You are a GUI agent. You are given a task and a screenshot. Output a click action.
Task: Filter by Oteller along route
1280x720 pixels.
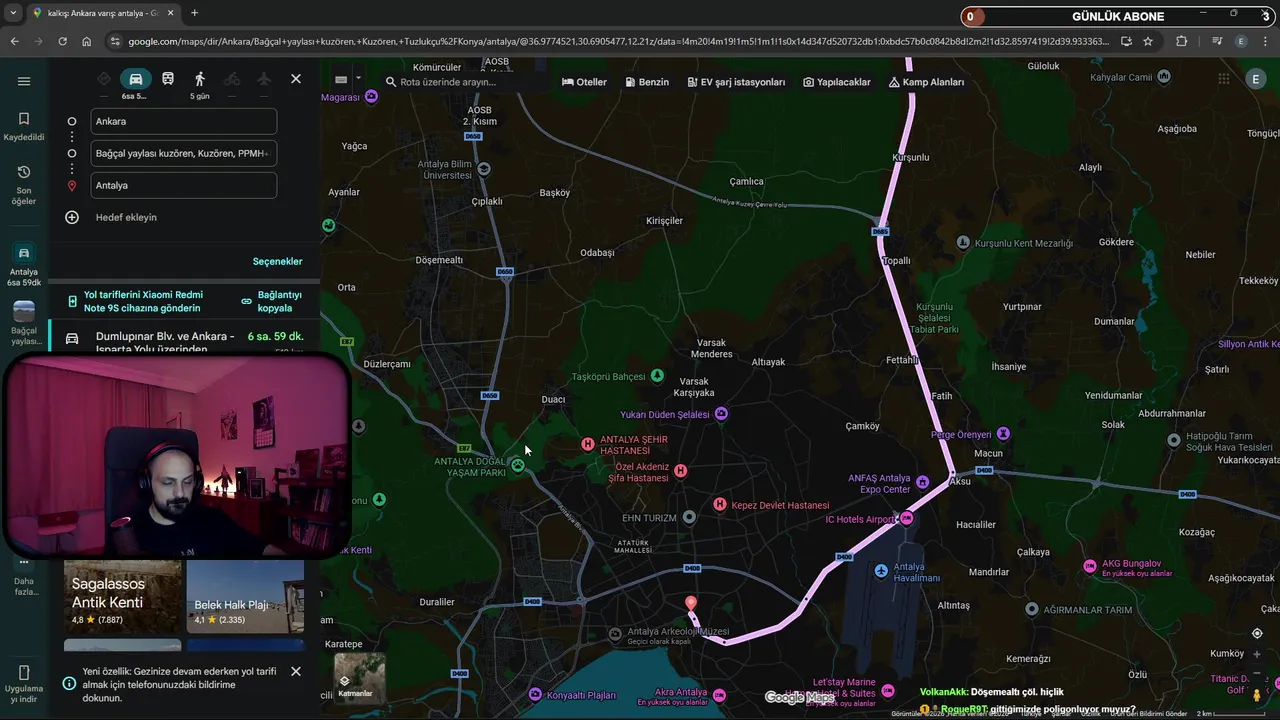tap(584, 82)
